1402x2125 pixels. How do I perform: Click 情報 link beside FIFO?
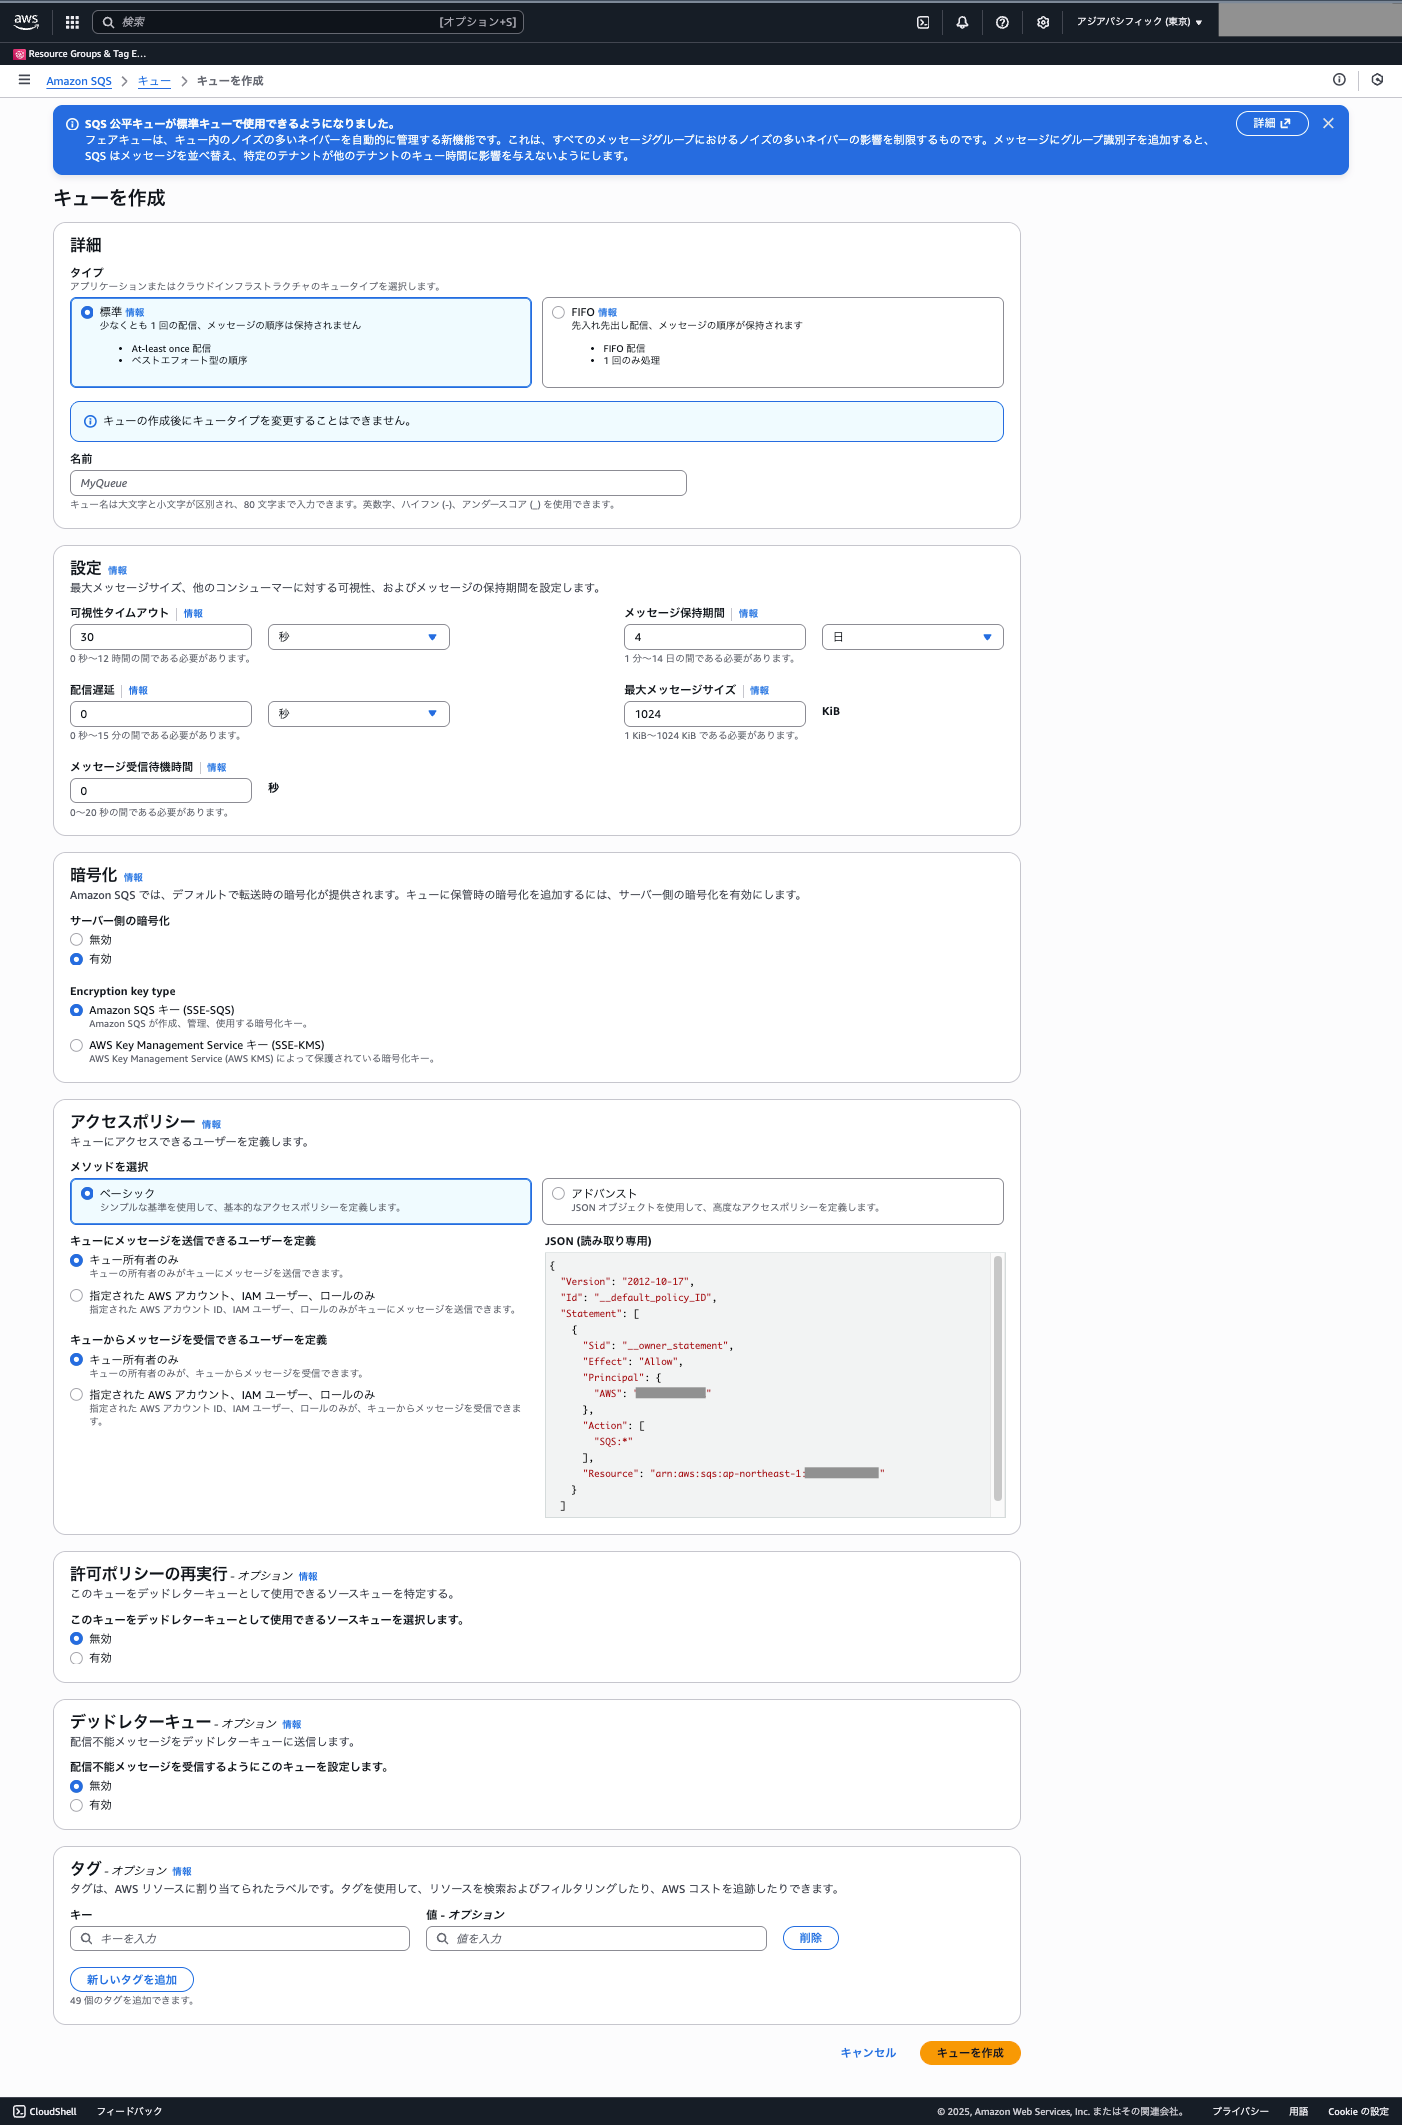[607, 312]
